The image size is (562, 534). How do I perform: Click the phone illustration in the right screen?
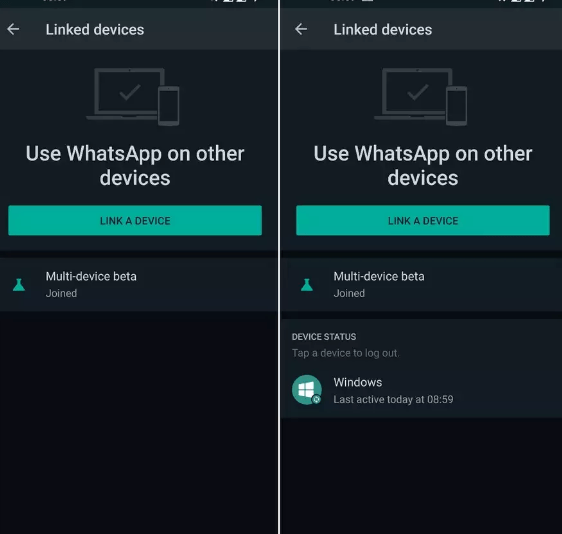click(457, 106)
